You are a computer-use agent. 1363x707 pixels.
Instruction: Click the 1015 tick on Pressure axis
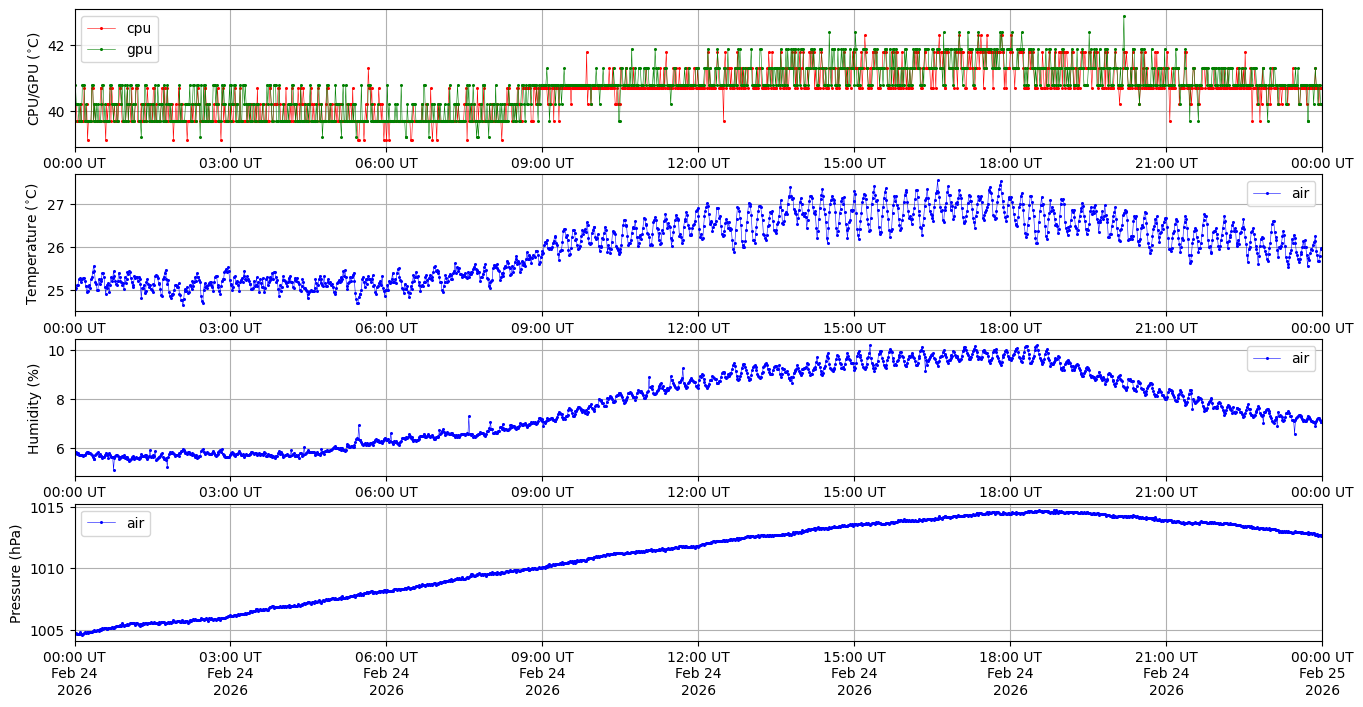(x=48, y=508)
